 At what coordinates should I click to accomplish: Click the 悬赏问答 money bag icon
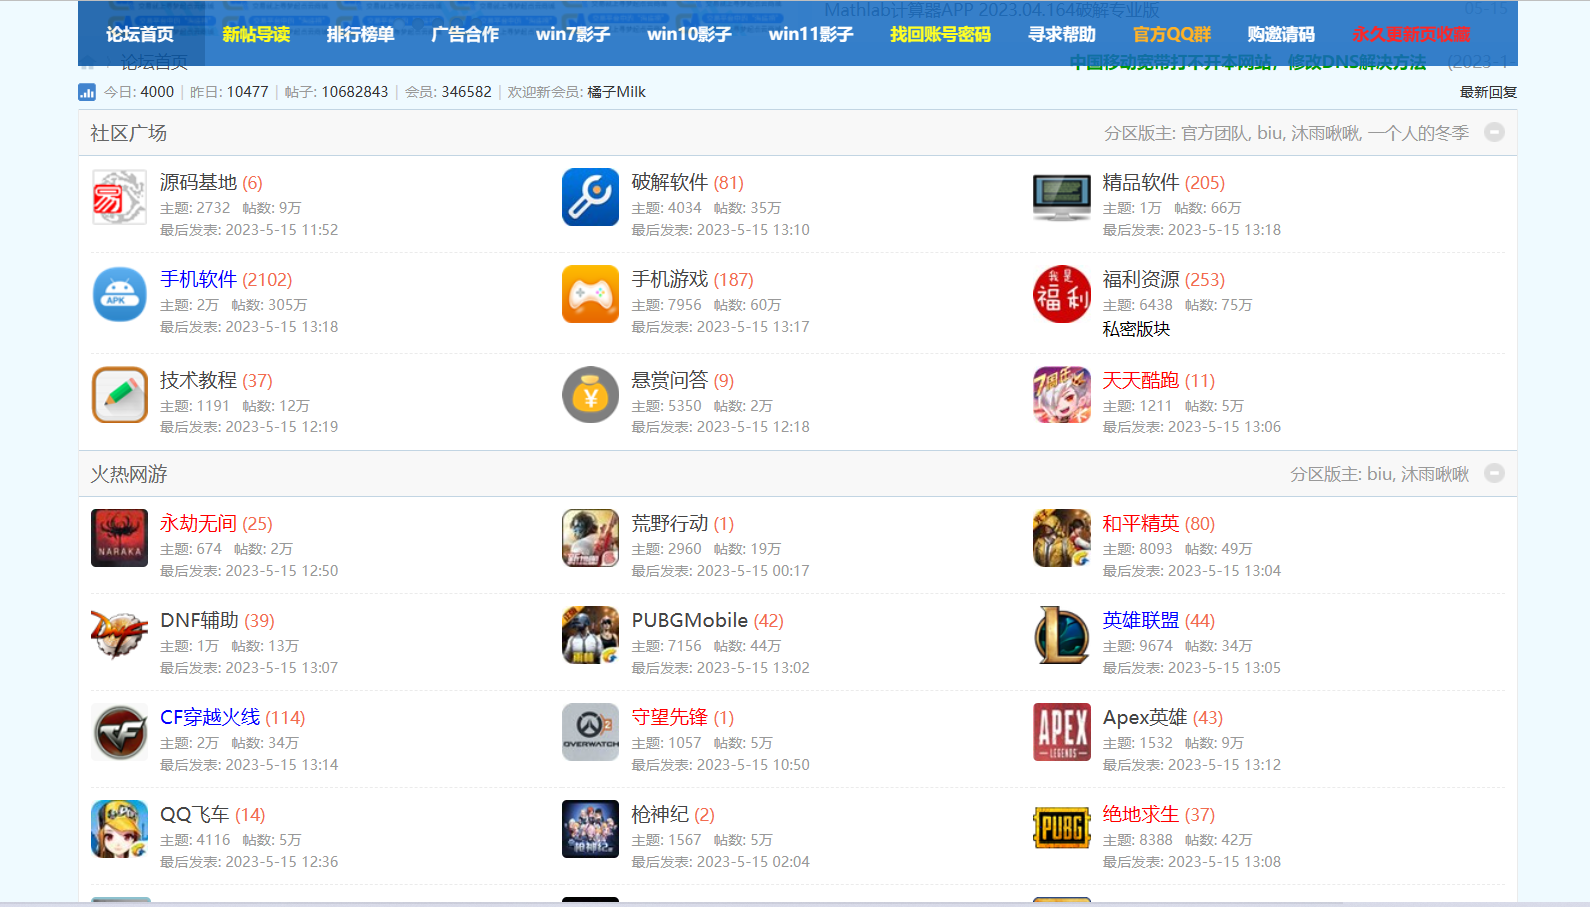tap(590, 395)
